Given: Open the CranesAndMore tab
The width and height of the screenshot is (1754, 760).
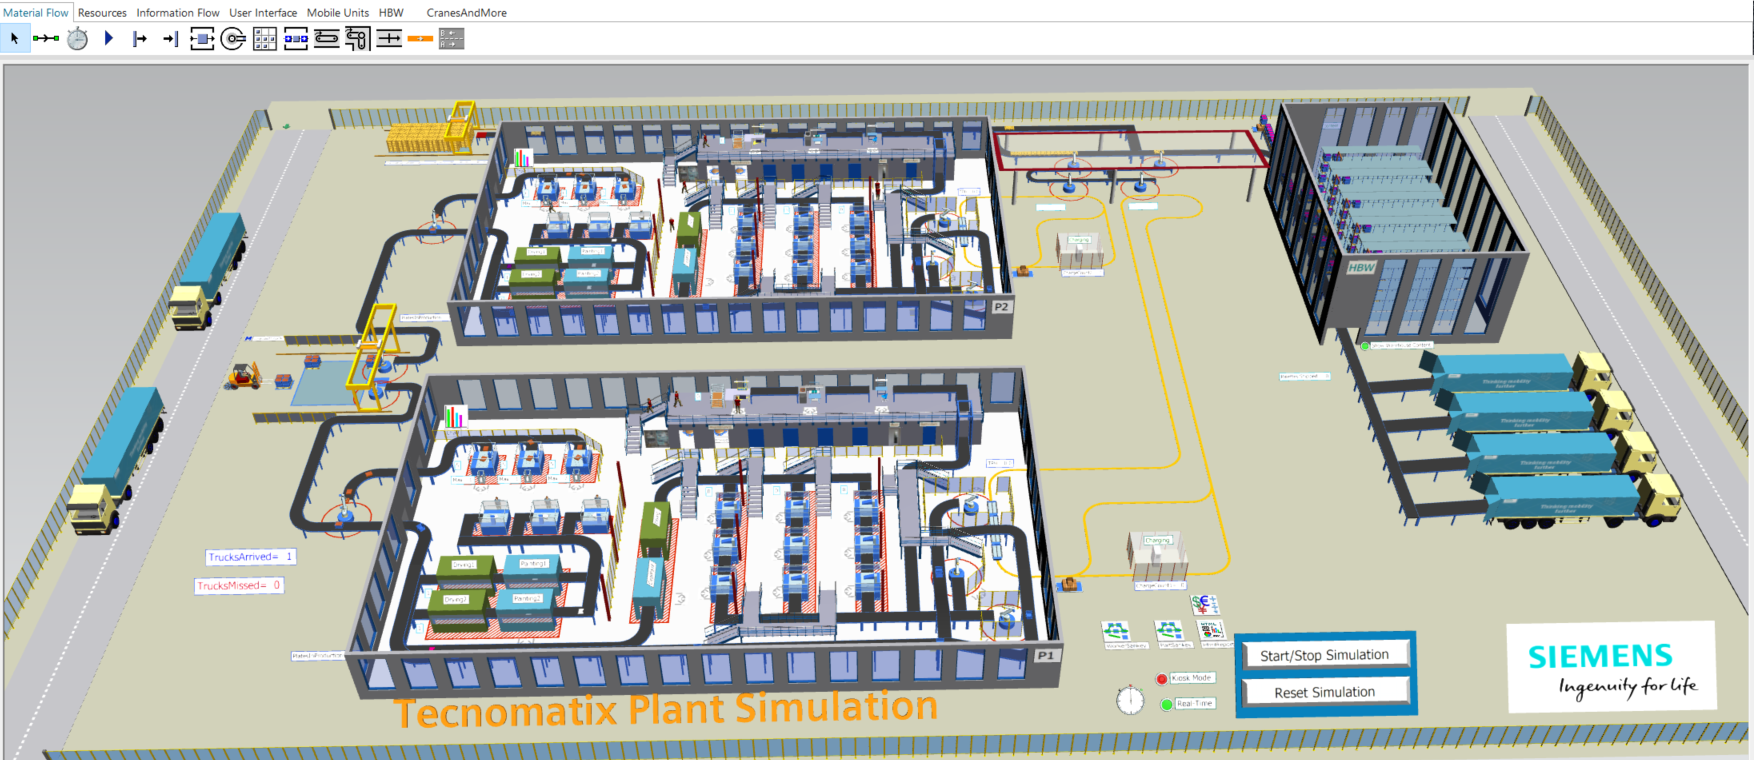Looking at the screenshot, I should (x=466, y=12).
